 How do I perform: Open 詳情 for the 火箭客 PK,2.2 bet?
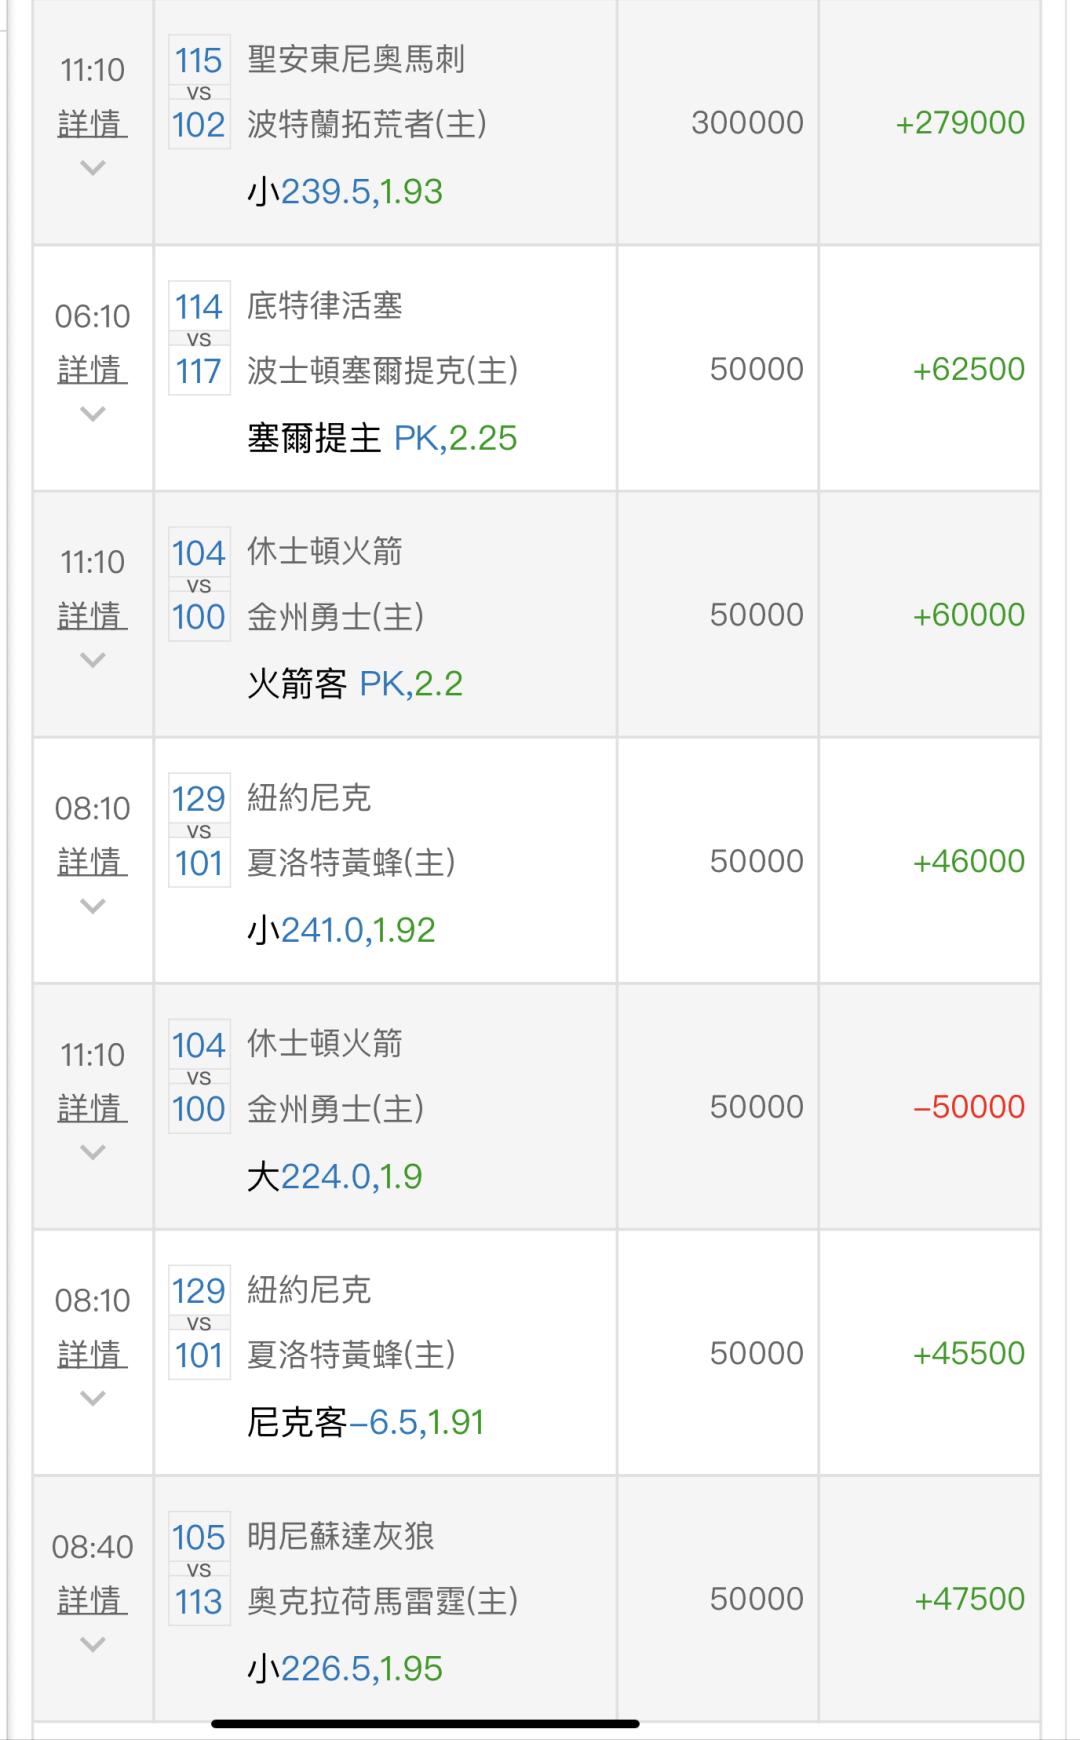[x=92, y=616]
